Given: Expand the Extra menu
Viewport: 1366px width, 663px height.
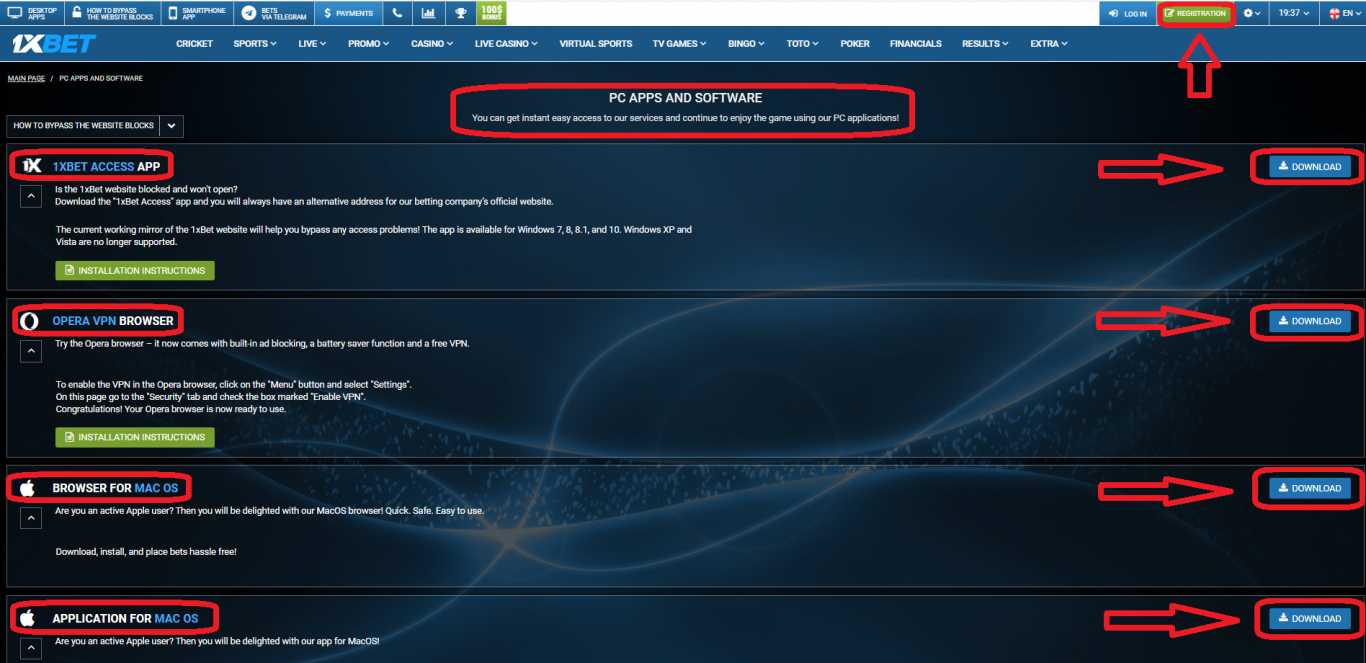Looking at the screenshot, I should (1049, 44).
